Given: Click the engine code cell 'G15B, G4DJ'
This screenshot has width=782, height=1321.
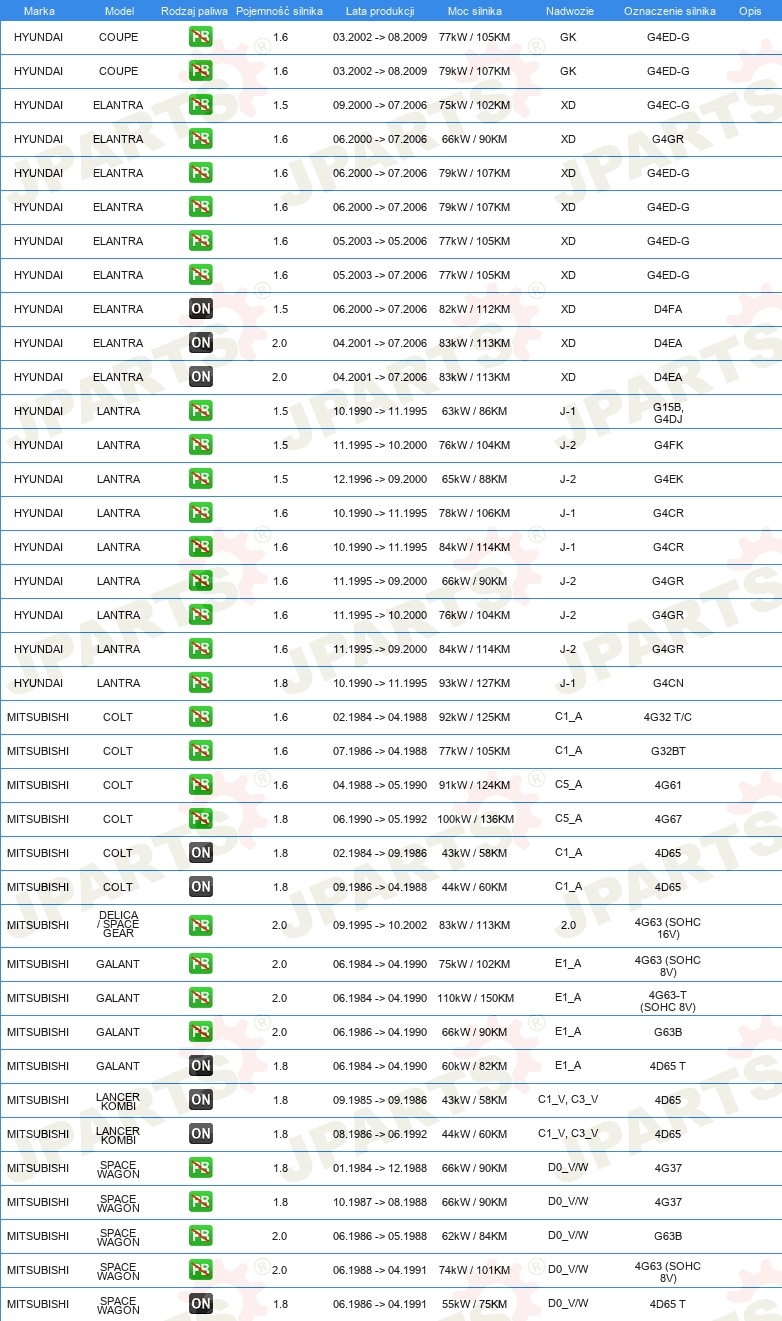Looking at the screenshot, I should [x=668, y=412].
